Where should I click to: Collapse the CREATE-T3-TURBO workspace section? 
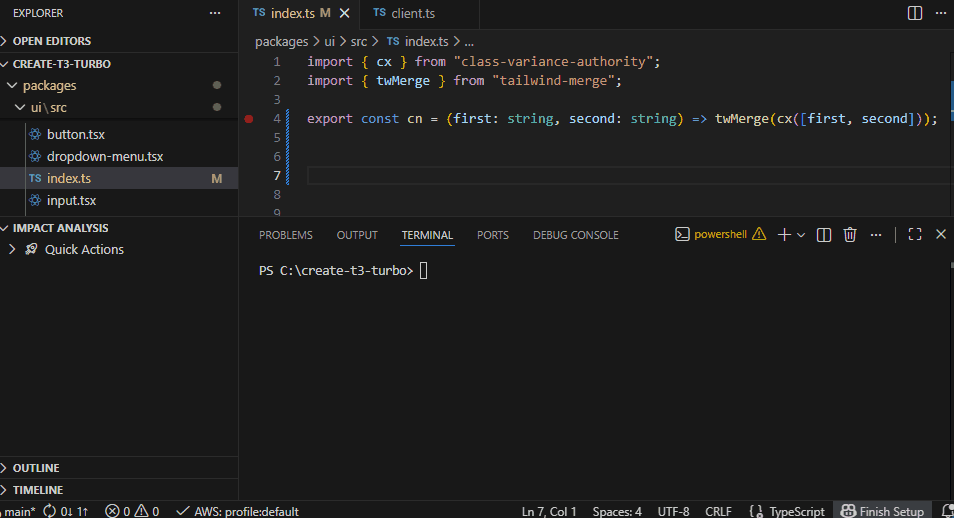coord(56,64)
